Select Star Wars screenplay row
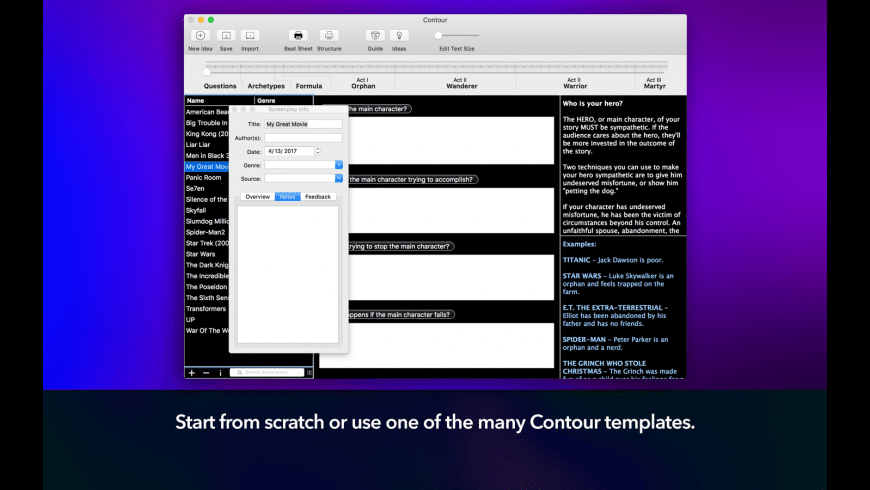 tap(206, 254)
